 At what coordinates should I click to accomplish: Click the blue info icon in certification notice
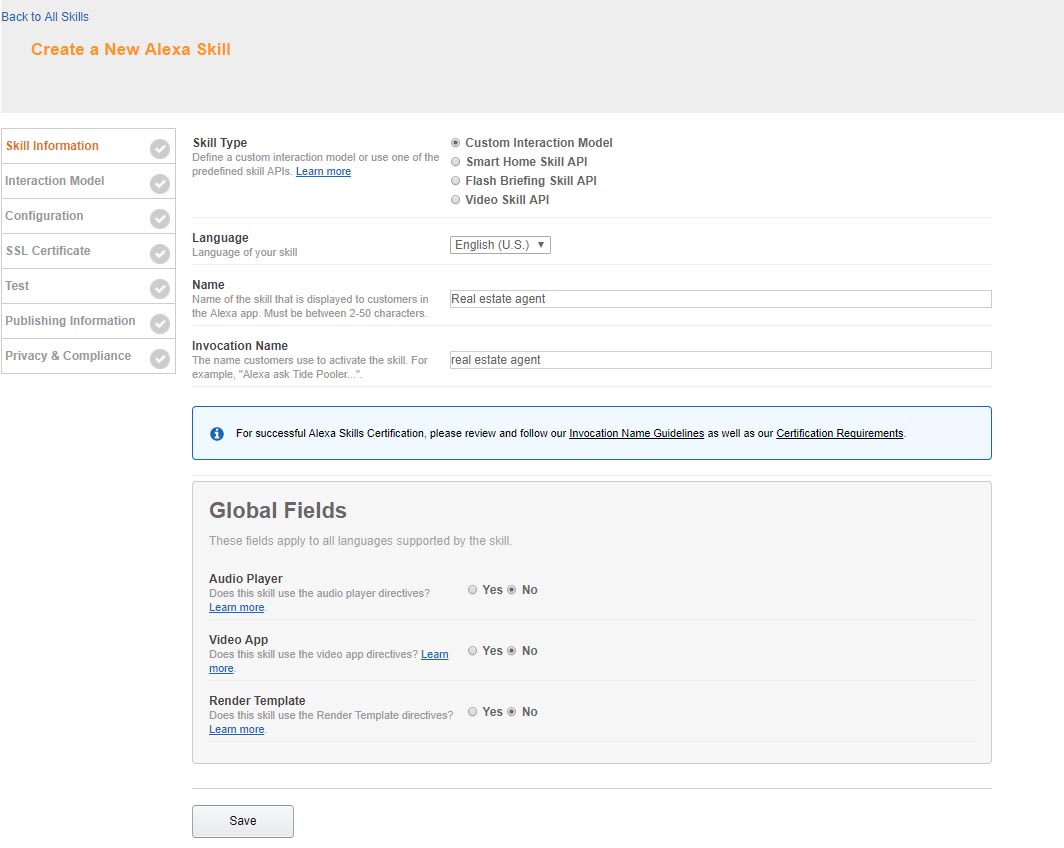[217, 433]
